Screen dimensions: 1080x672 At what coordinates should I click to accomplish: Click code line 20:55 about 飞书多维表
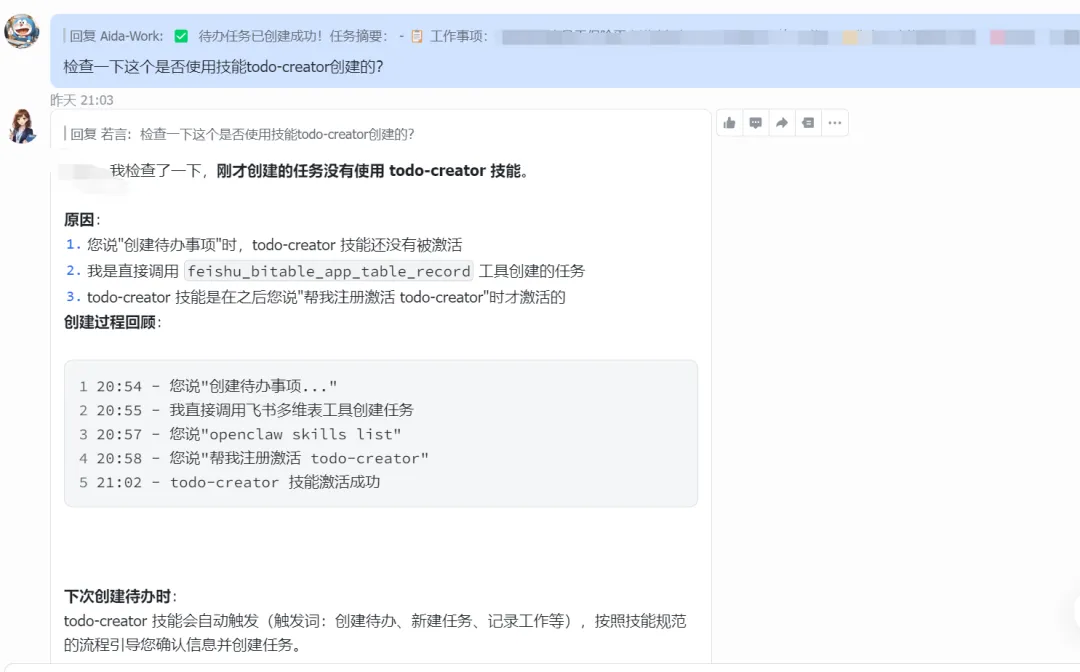pos(246,410)
